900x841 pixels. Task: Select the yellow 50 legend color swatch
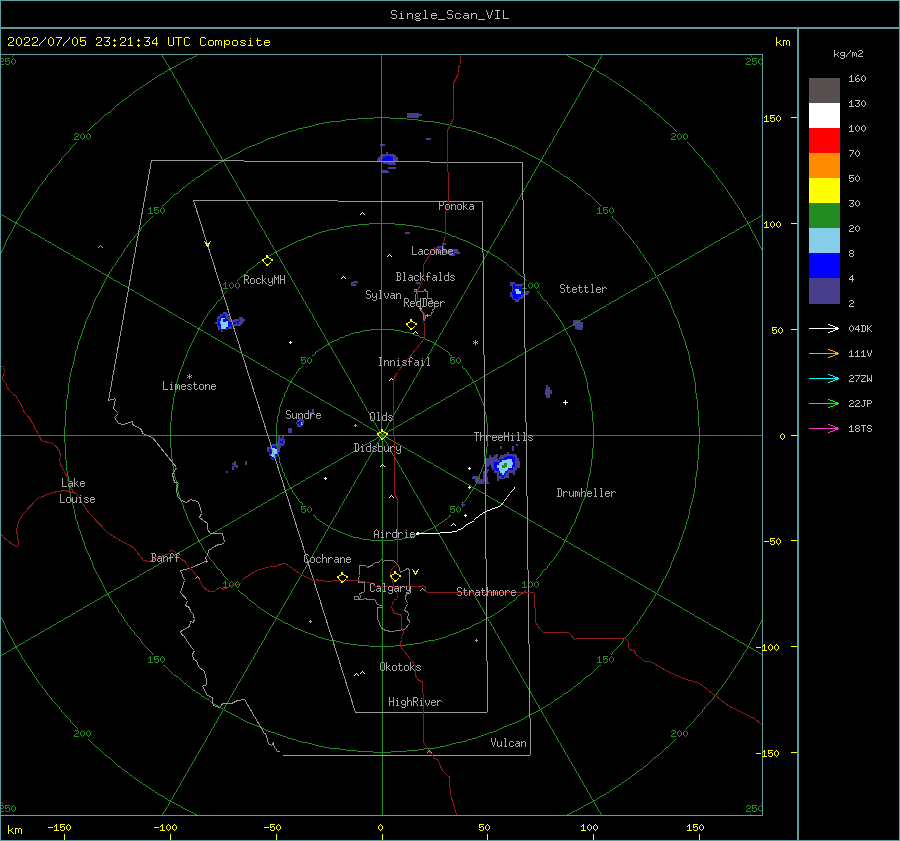[824, 191]
